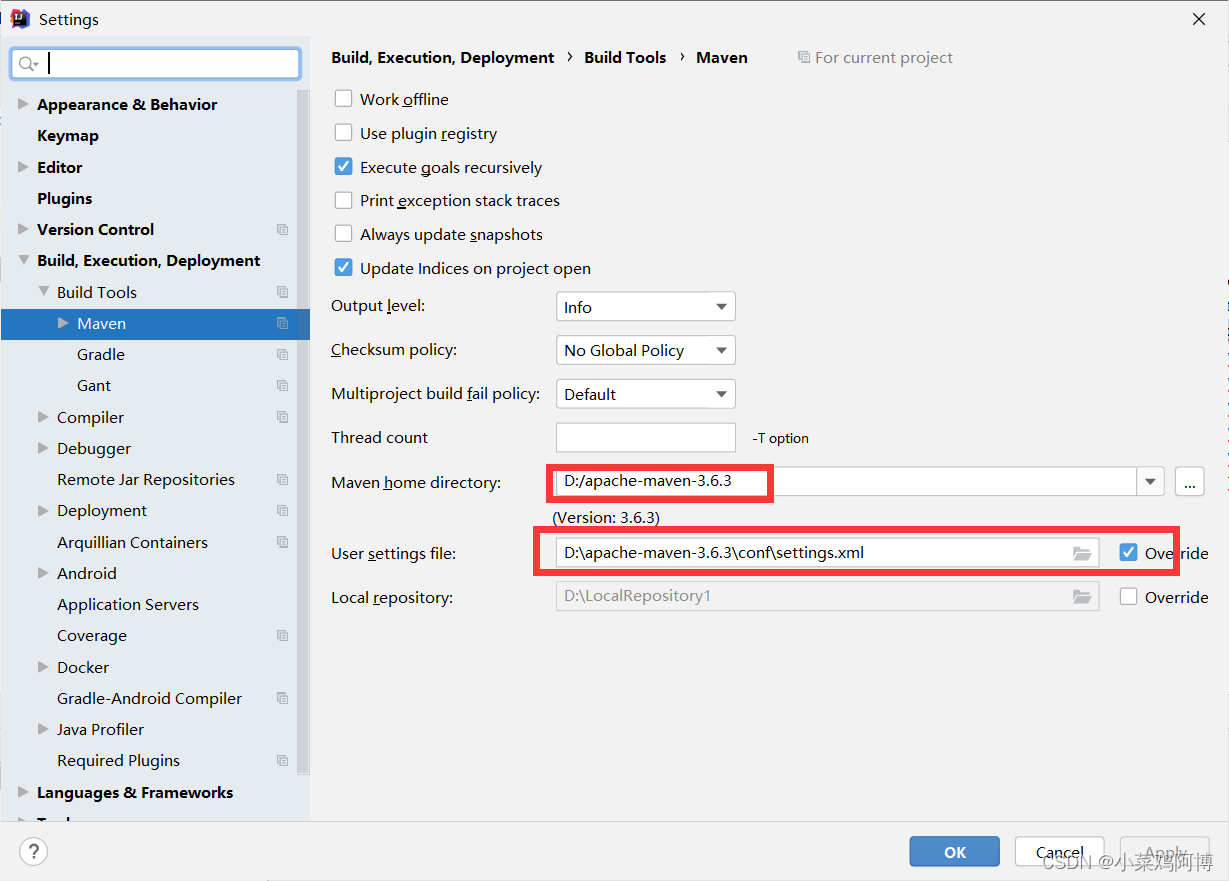Click the '(Version: 3.6.3)' text
This screenshot has width=1229, height=881.
[606, 518]
